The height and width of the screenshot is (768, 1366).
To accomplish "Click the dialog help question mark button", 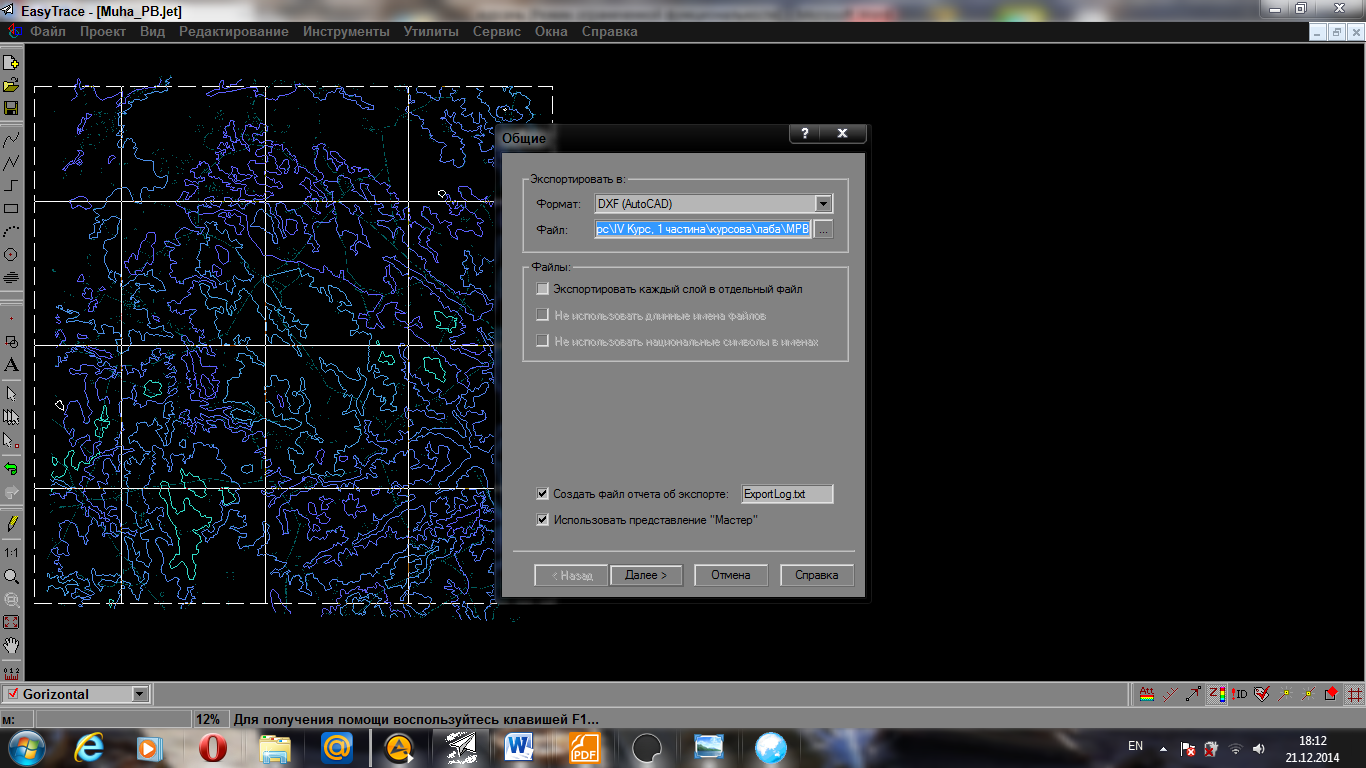I will [804, 134].
